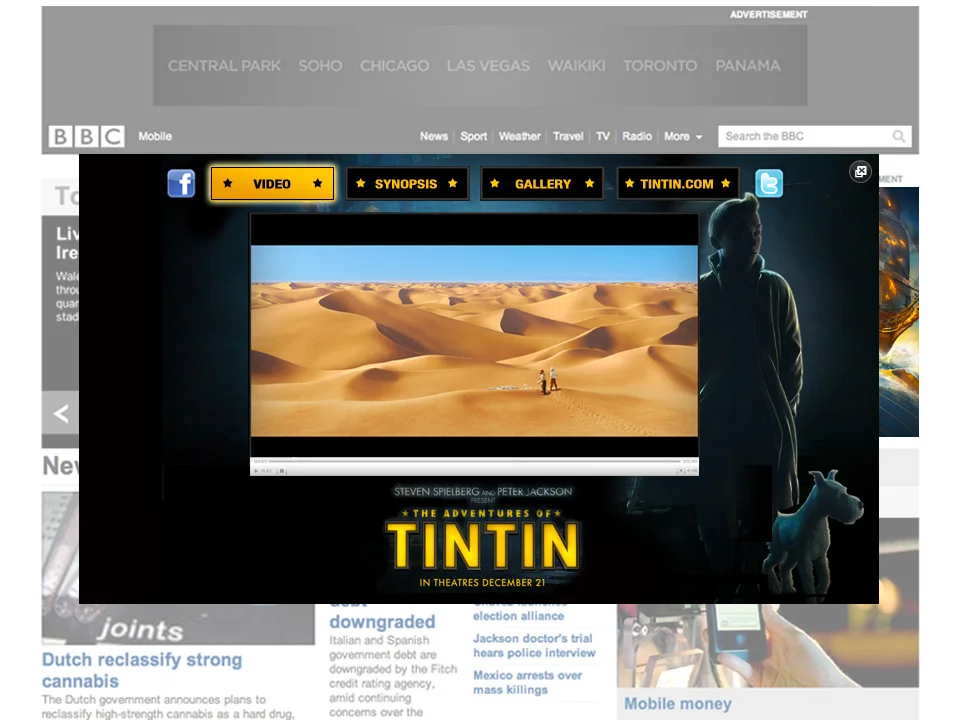Open Travel in BBC navigation

click(x=568, y=136)
